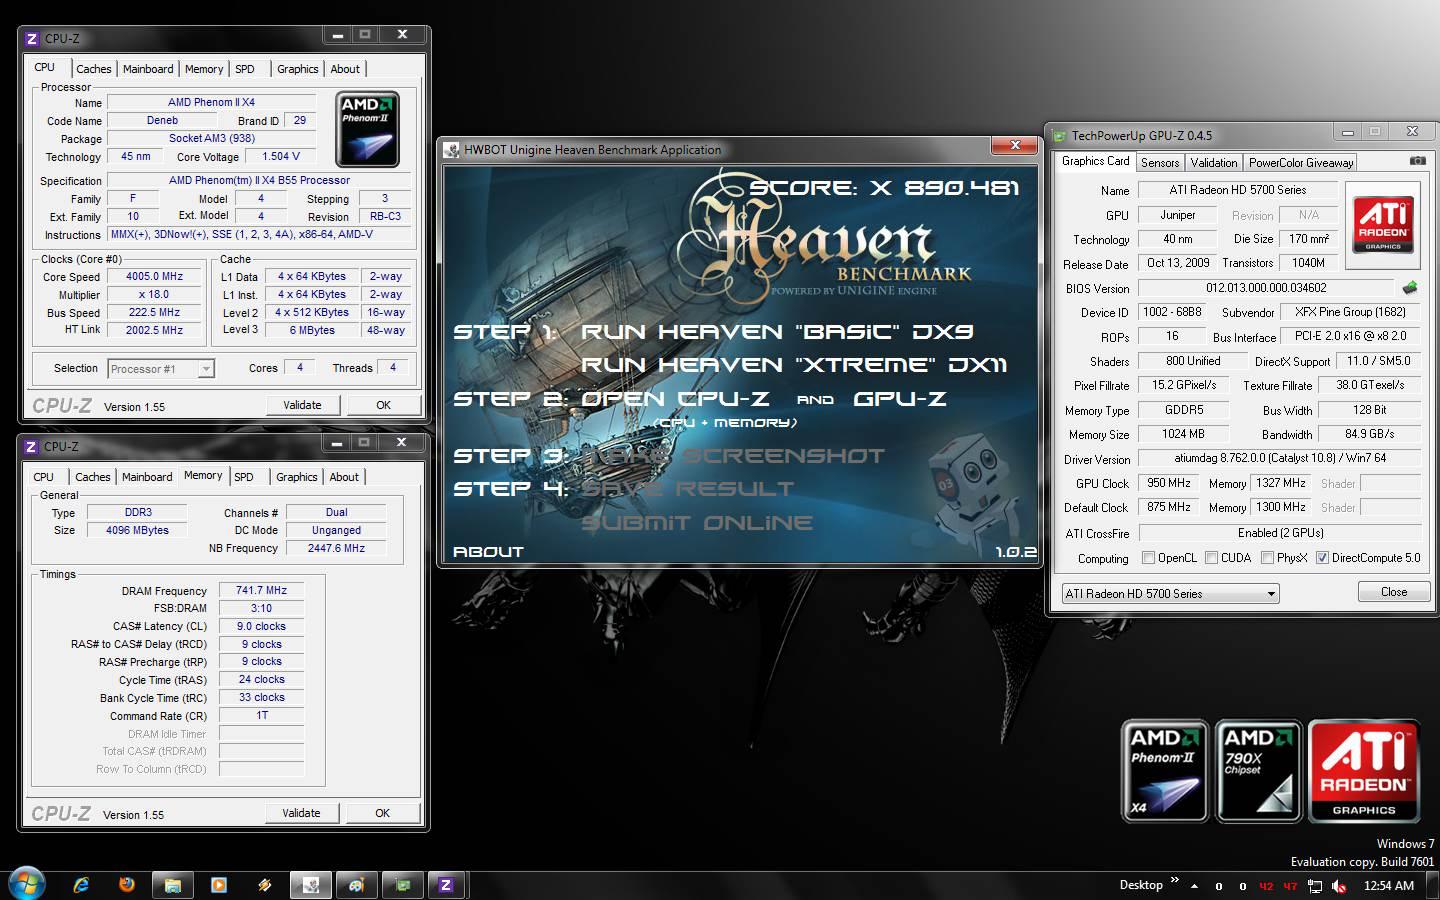
Task: Click the ATI Radeon logo in GPU-Z
Action: click(1383, 226)
